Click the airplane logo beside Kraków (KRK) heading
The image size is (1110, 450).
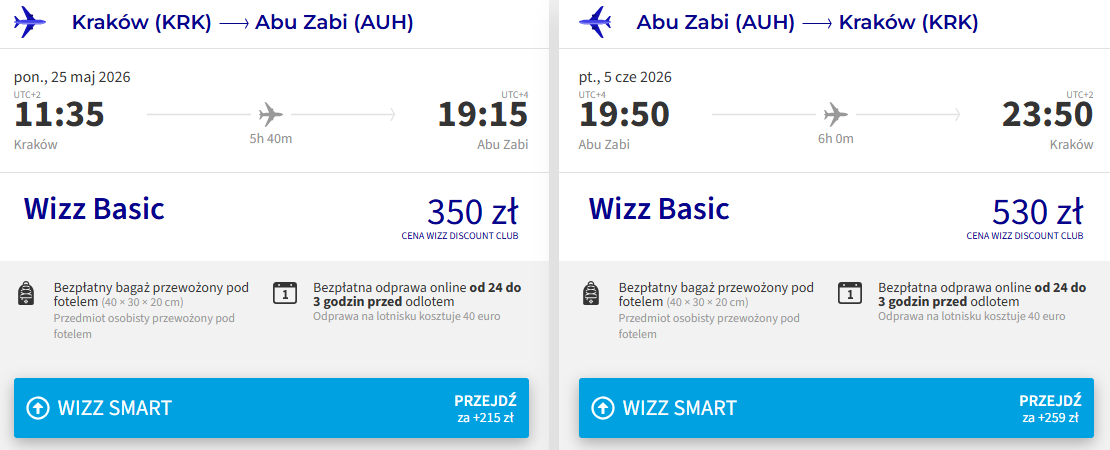(32, 21)
